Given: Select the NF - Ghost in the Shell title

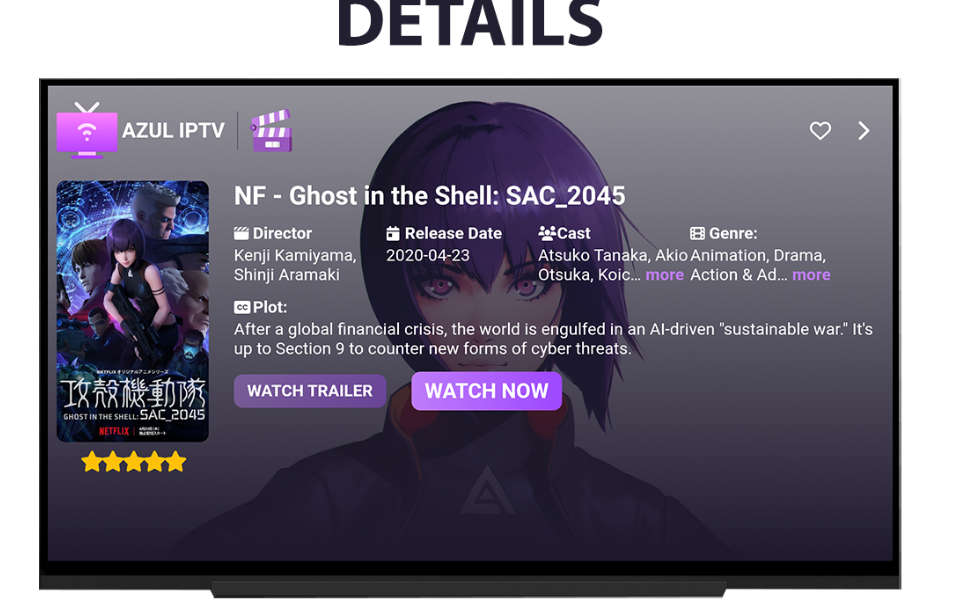Looking at the screenshot, I should [x=429, y=196].
